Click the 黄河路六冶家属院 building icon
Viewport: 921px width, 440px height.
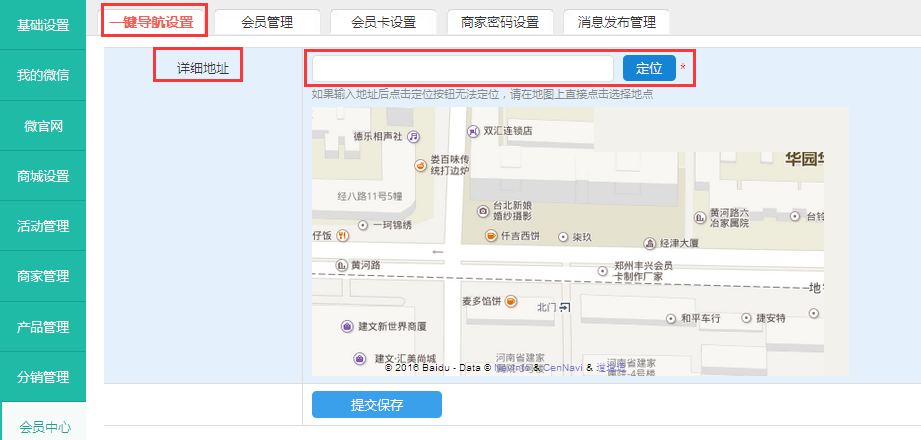(700, 217)
